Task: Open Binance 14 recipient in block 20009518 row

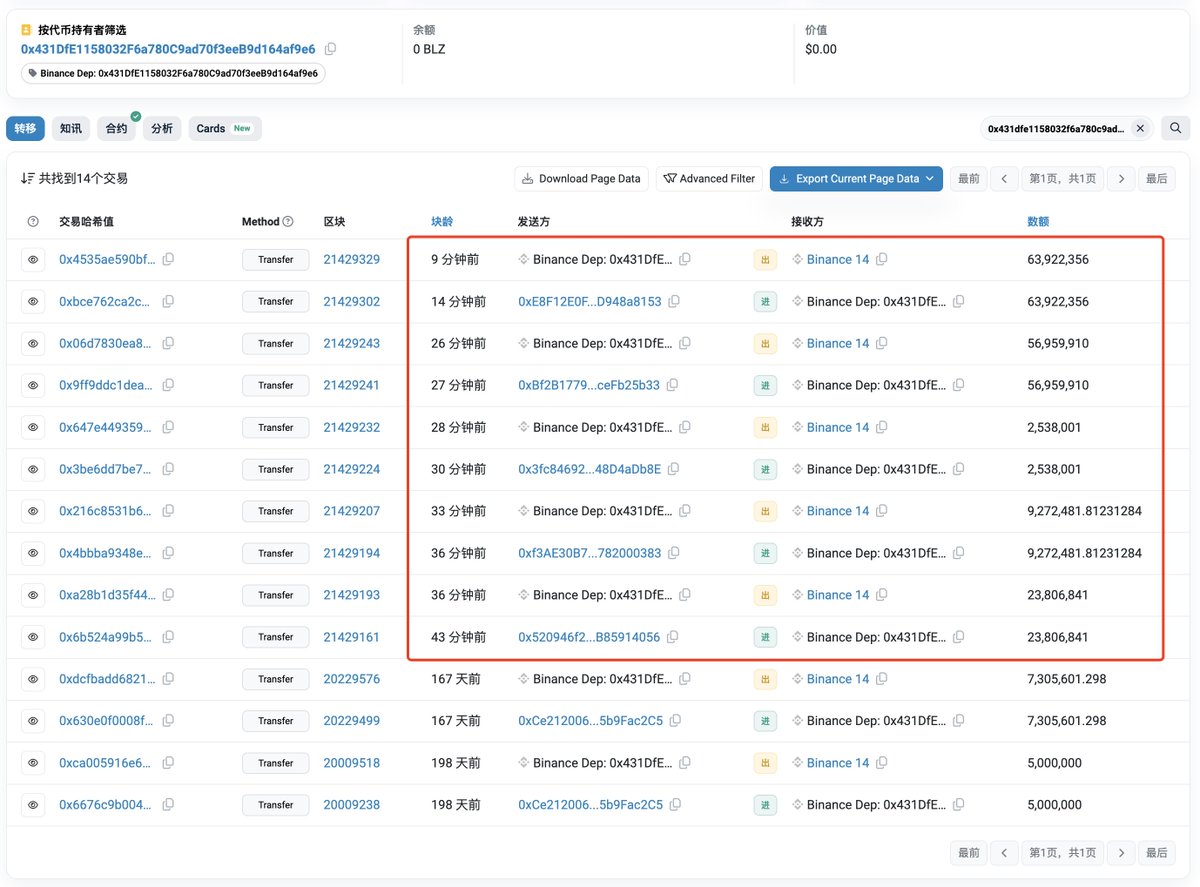Action: click(x=838, y=763)
